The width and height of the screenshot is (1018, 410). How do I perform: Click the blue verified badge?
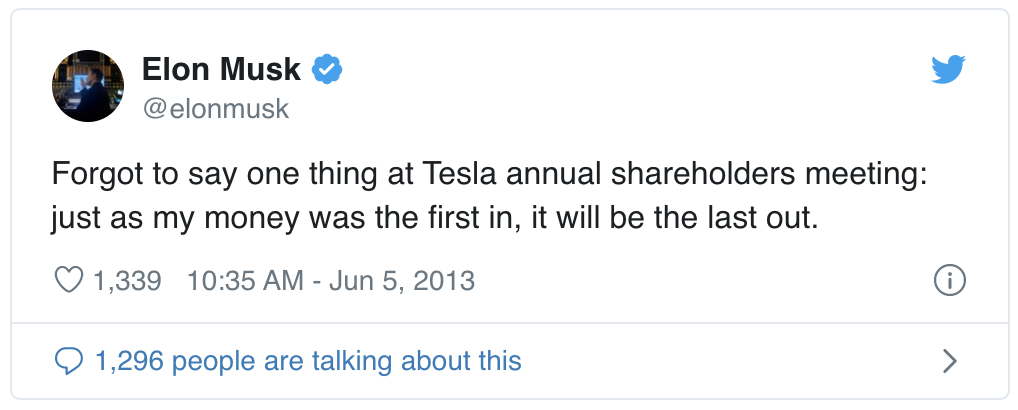point(328,69)
